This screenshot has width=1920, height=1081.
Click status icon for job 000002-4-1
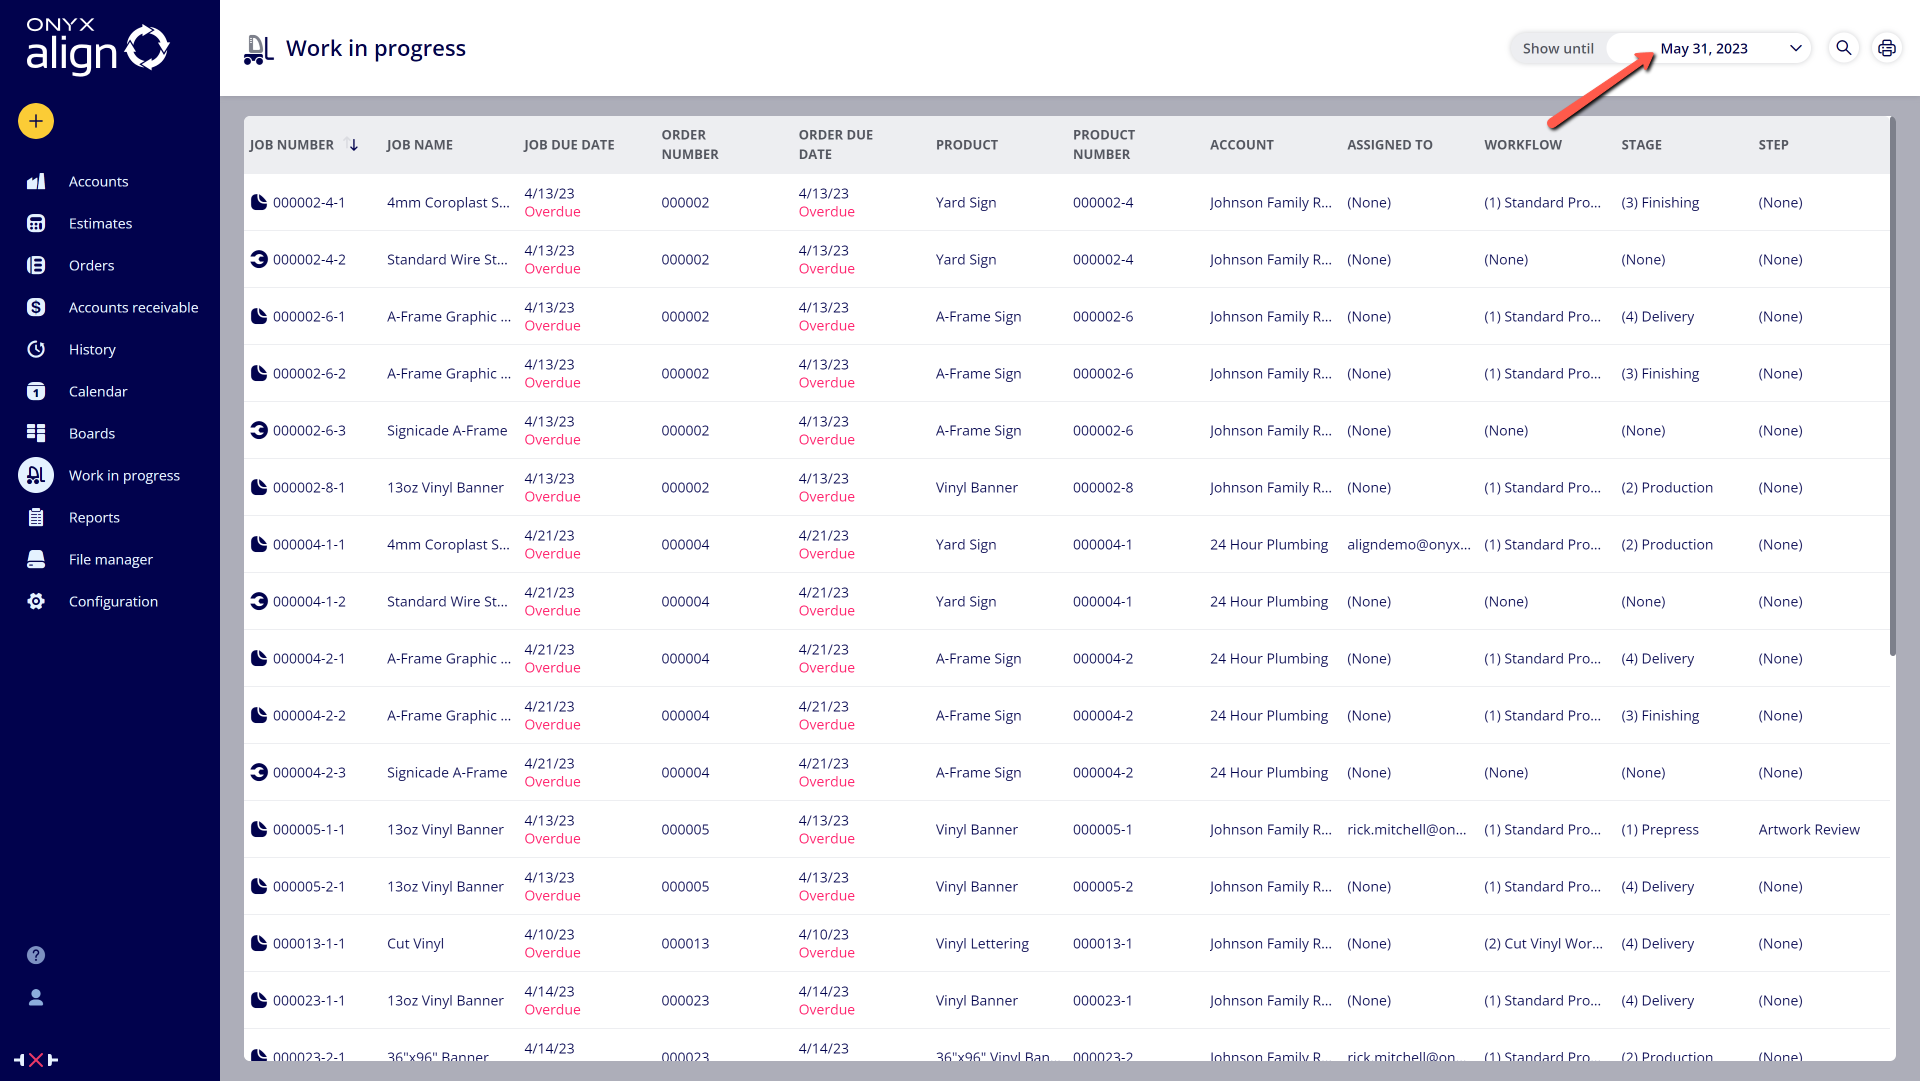click(259, 202)
